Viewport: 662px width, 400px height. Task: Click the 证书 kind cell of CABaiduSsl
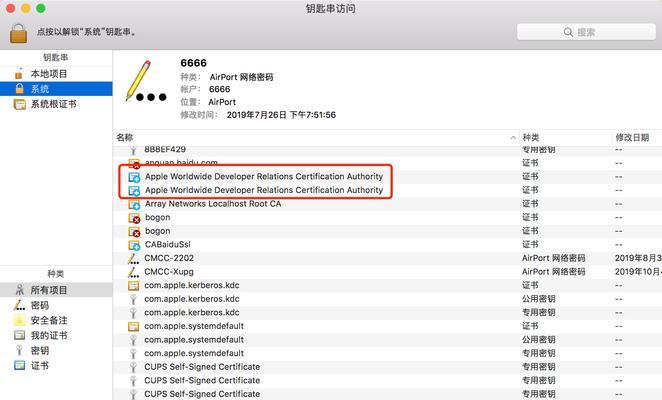pyautogui.click(x=530, y=245)
